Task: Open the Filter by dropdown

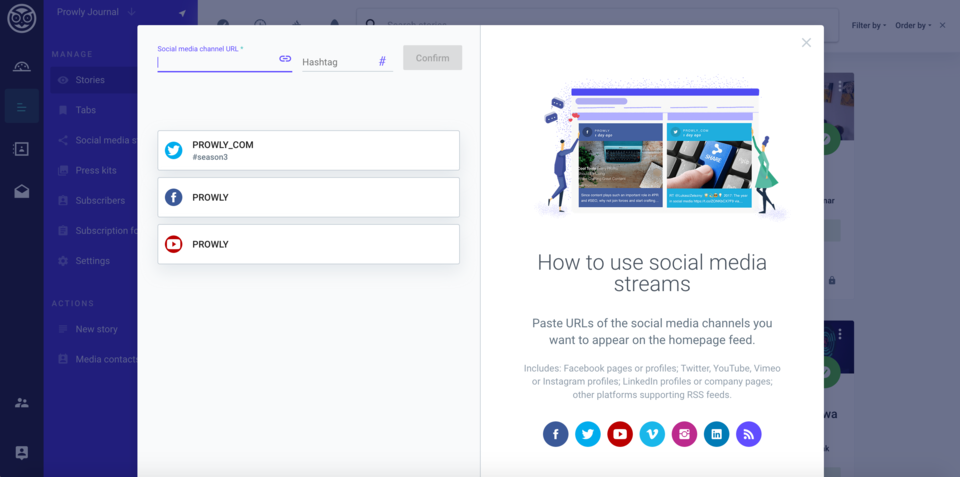Action: click(x=869, y=26)
